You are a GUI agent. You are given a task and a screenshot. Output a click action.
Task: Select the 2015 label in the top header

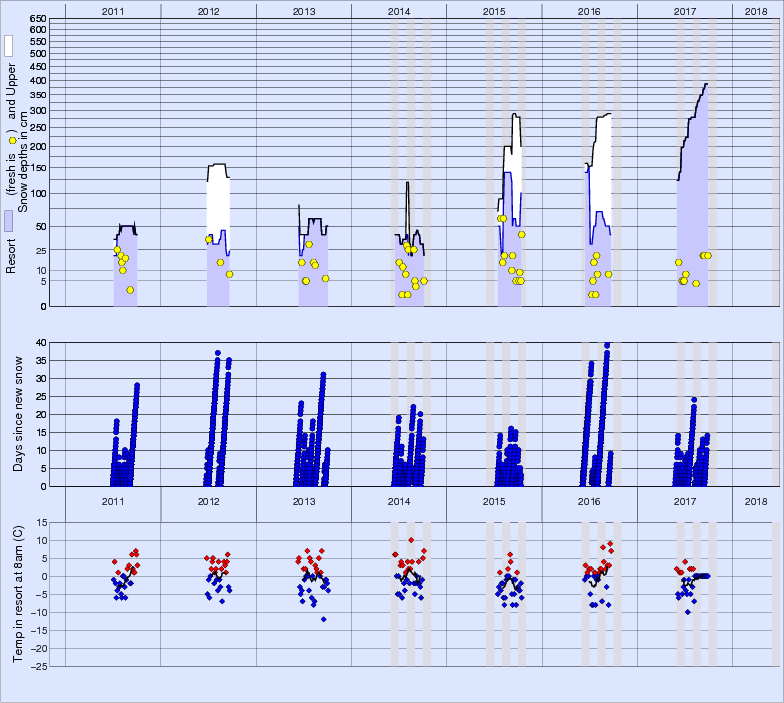[494, 10]
